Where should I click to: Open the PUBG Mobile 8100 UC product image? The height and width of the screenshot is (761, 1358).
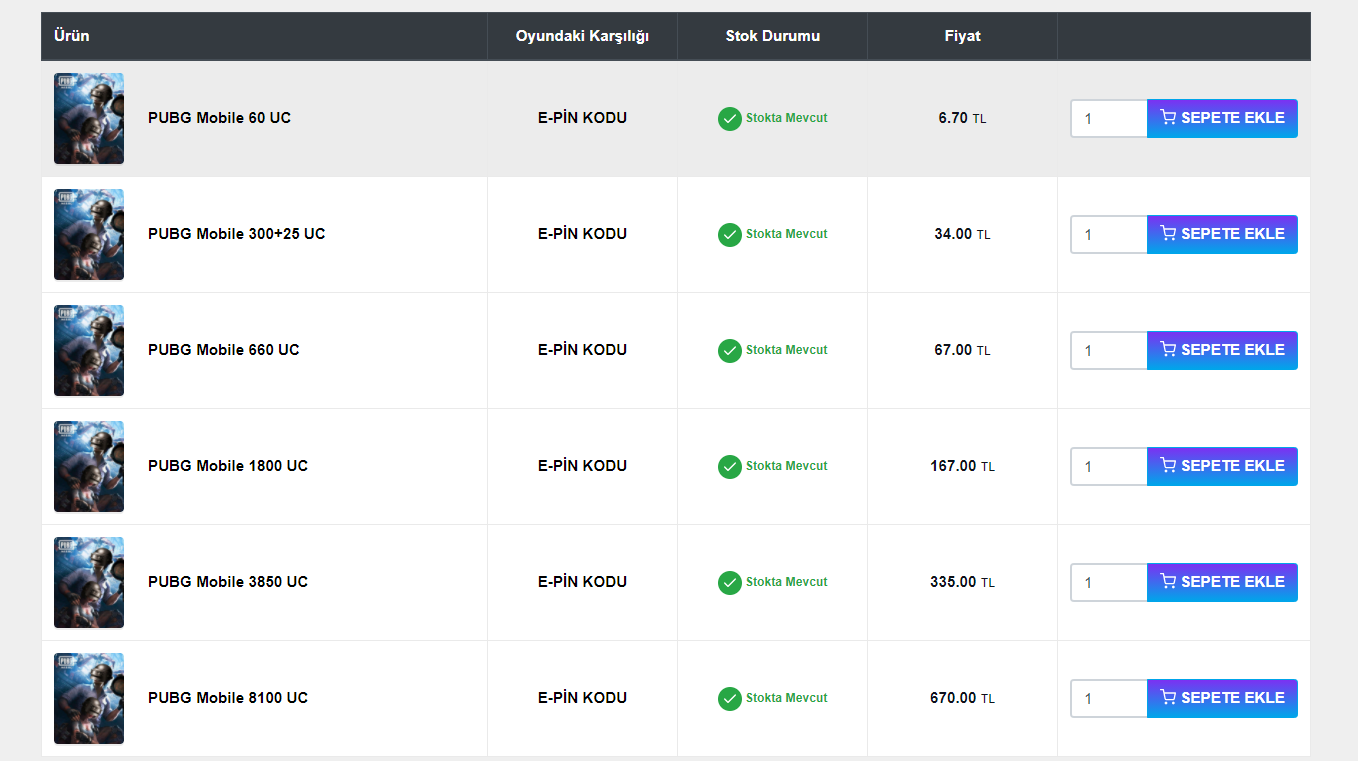point(89,698)
